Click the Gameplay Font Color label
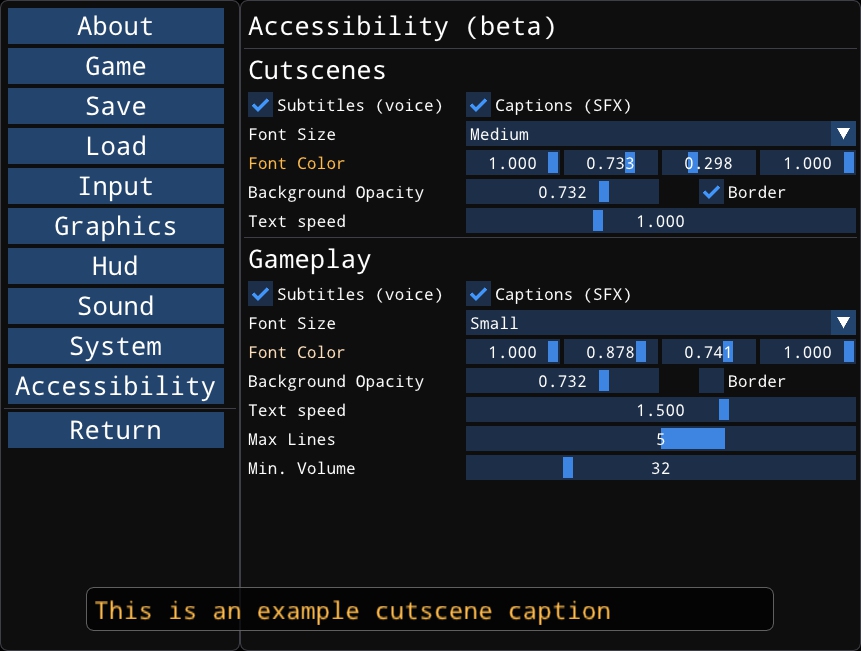 coord(297,352)
